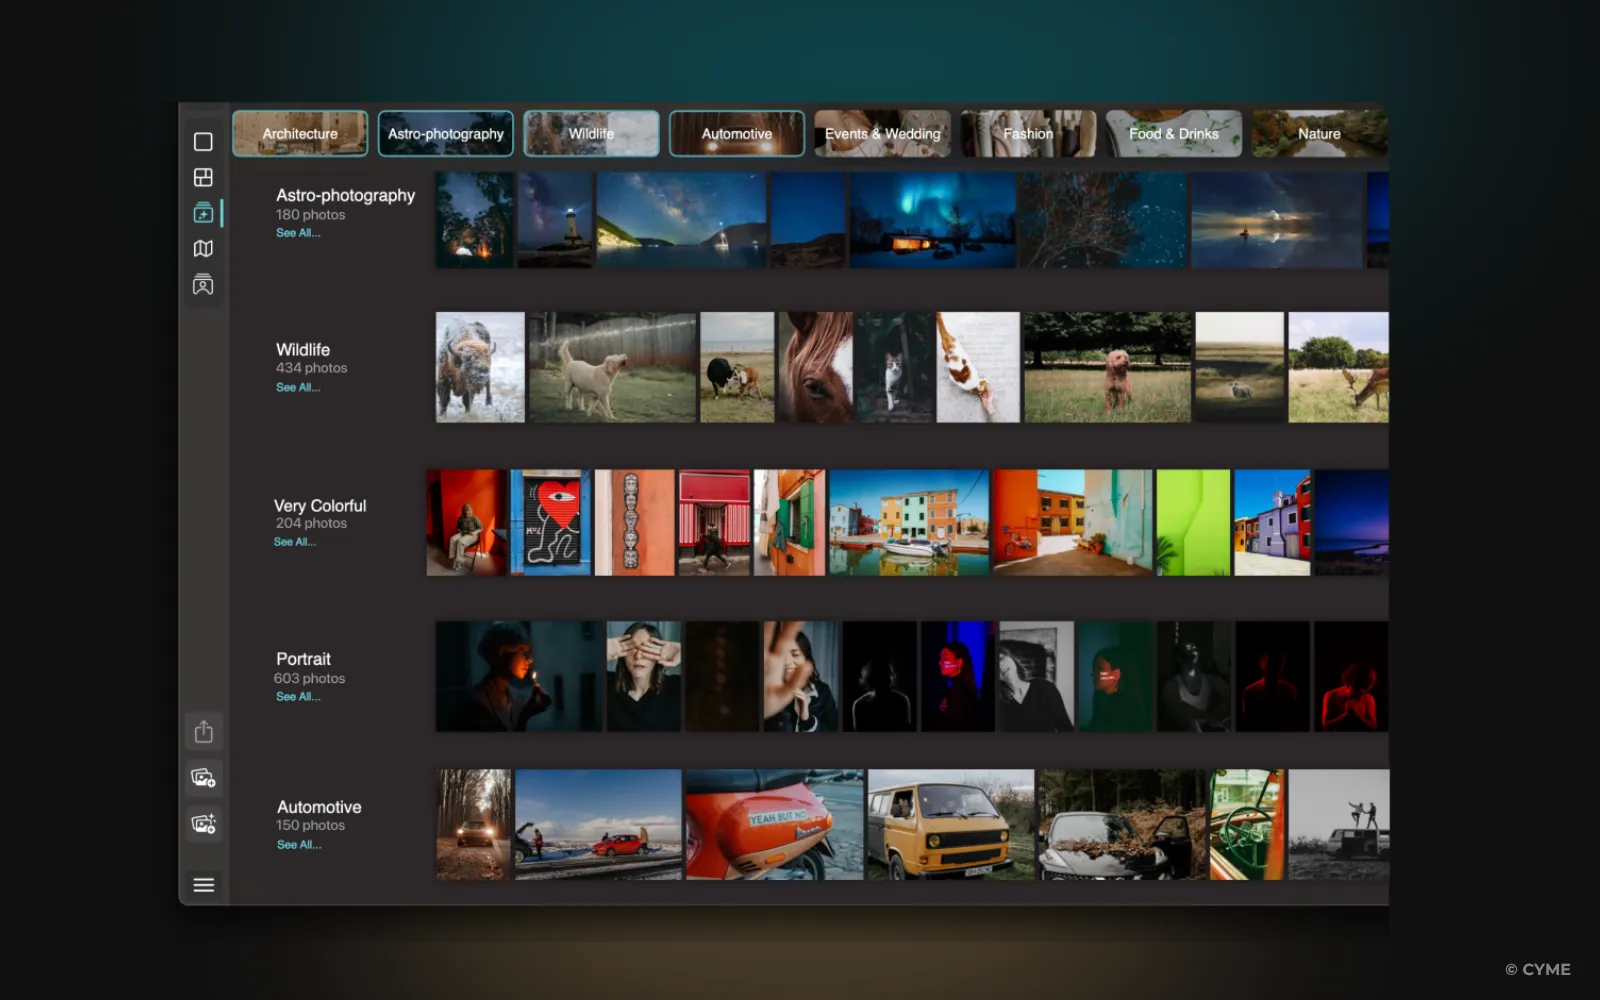This screenshot has width=1600, height=1000.
Task: Select the Events & Wedding category chip
Action: tap(883, 134)
